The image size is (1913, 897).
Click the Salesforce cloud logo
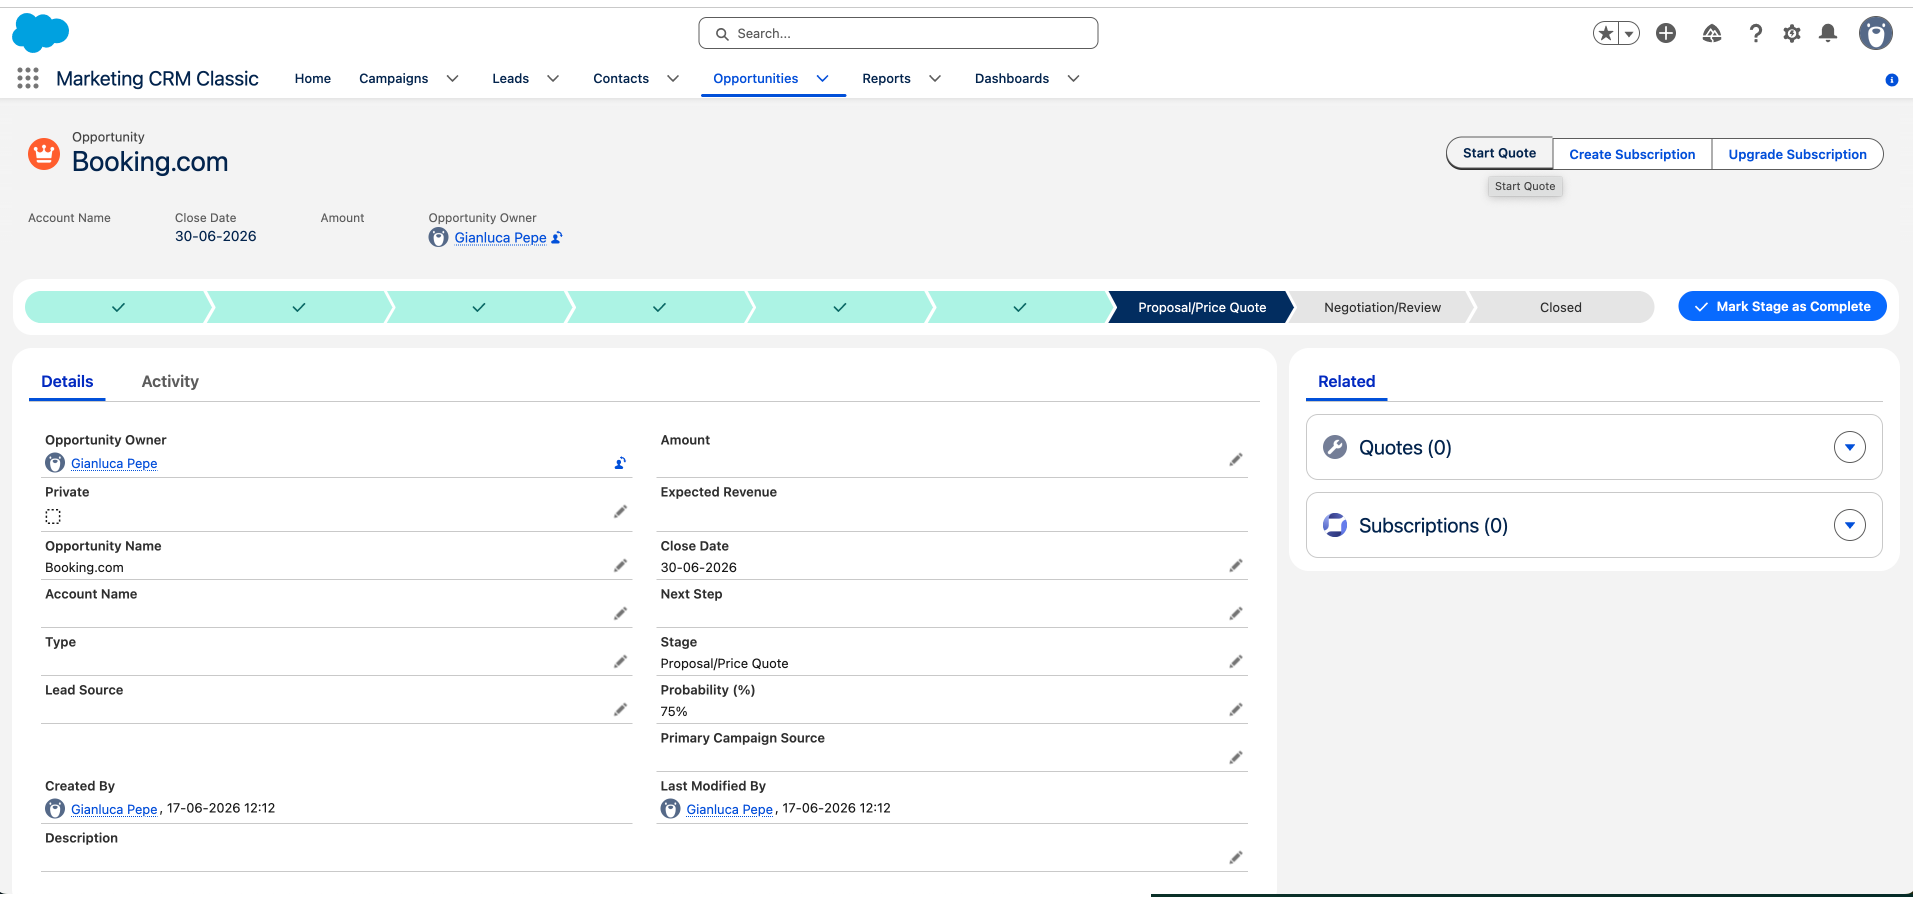pos(40,33)
